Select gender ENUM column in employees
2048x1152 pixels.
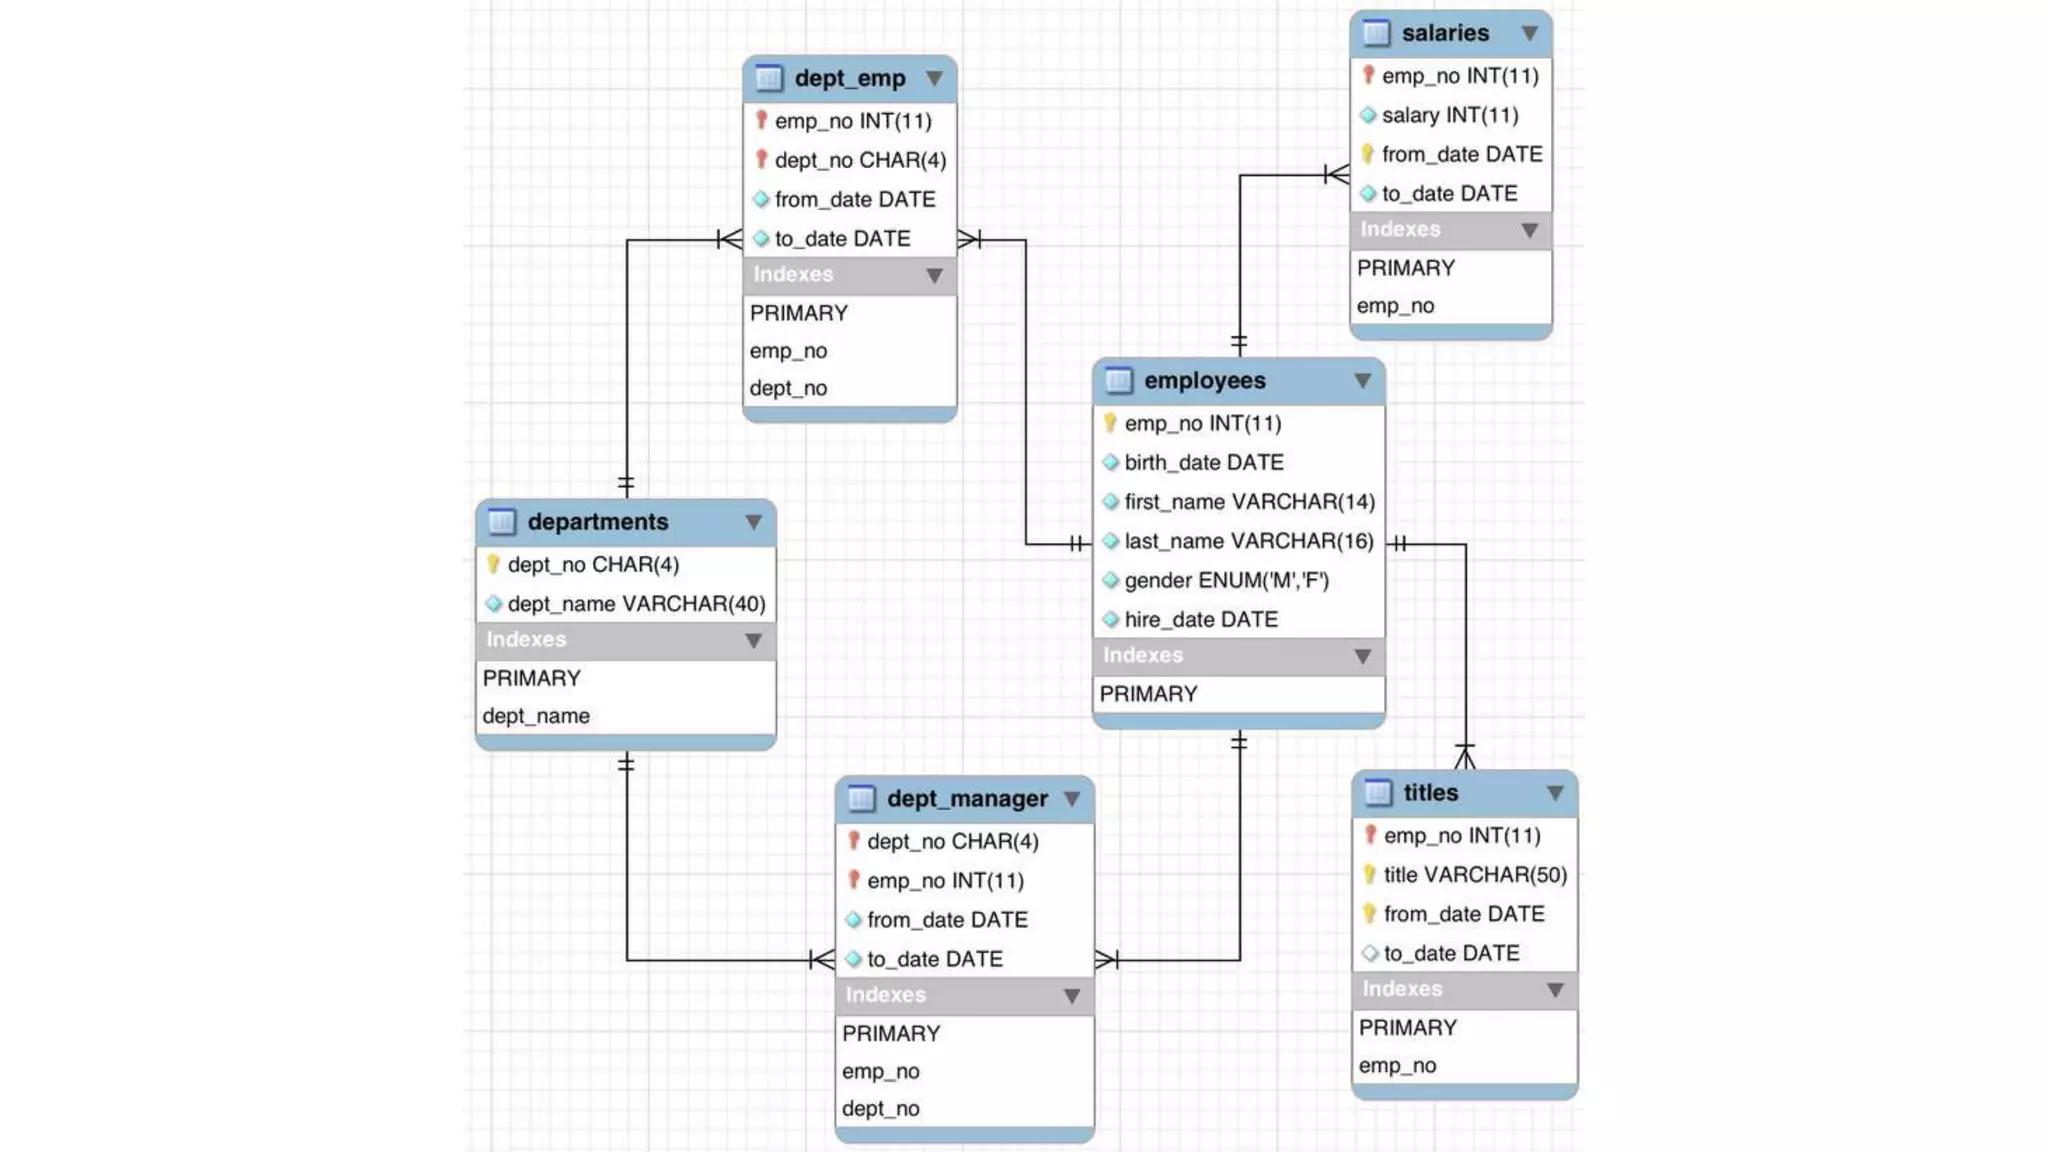pyautogui.click(x=1226, y=581)
